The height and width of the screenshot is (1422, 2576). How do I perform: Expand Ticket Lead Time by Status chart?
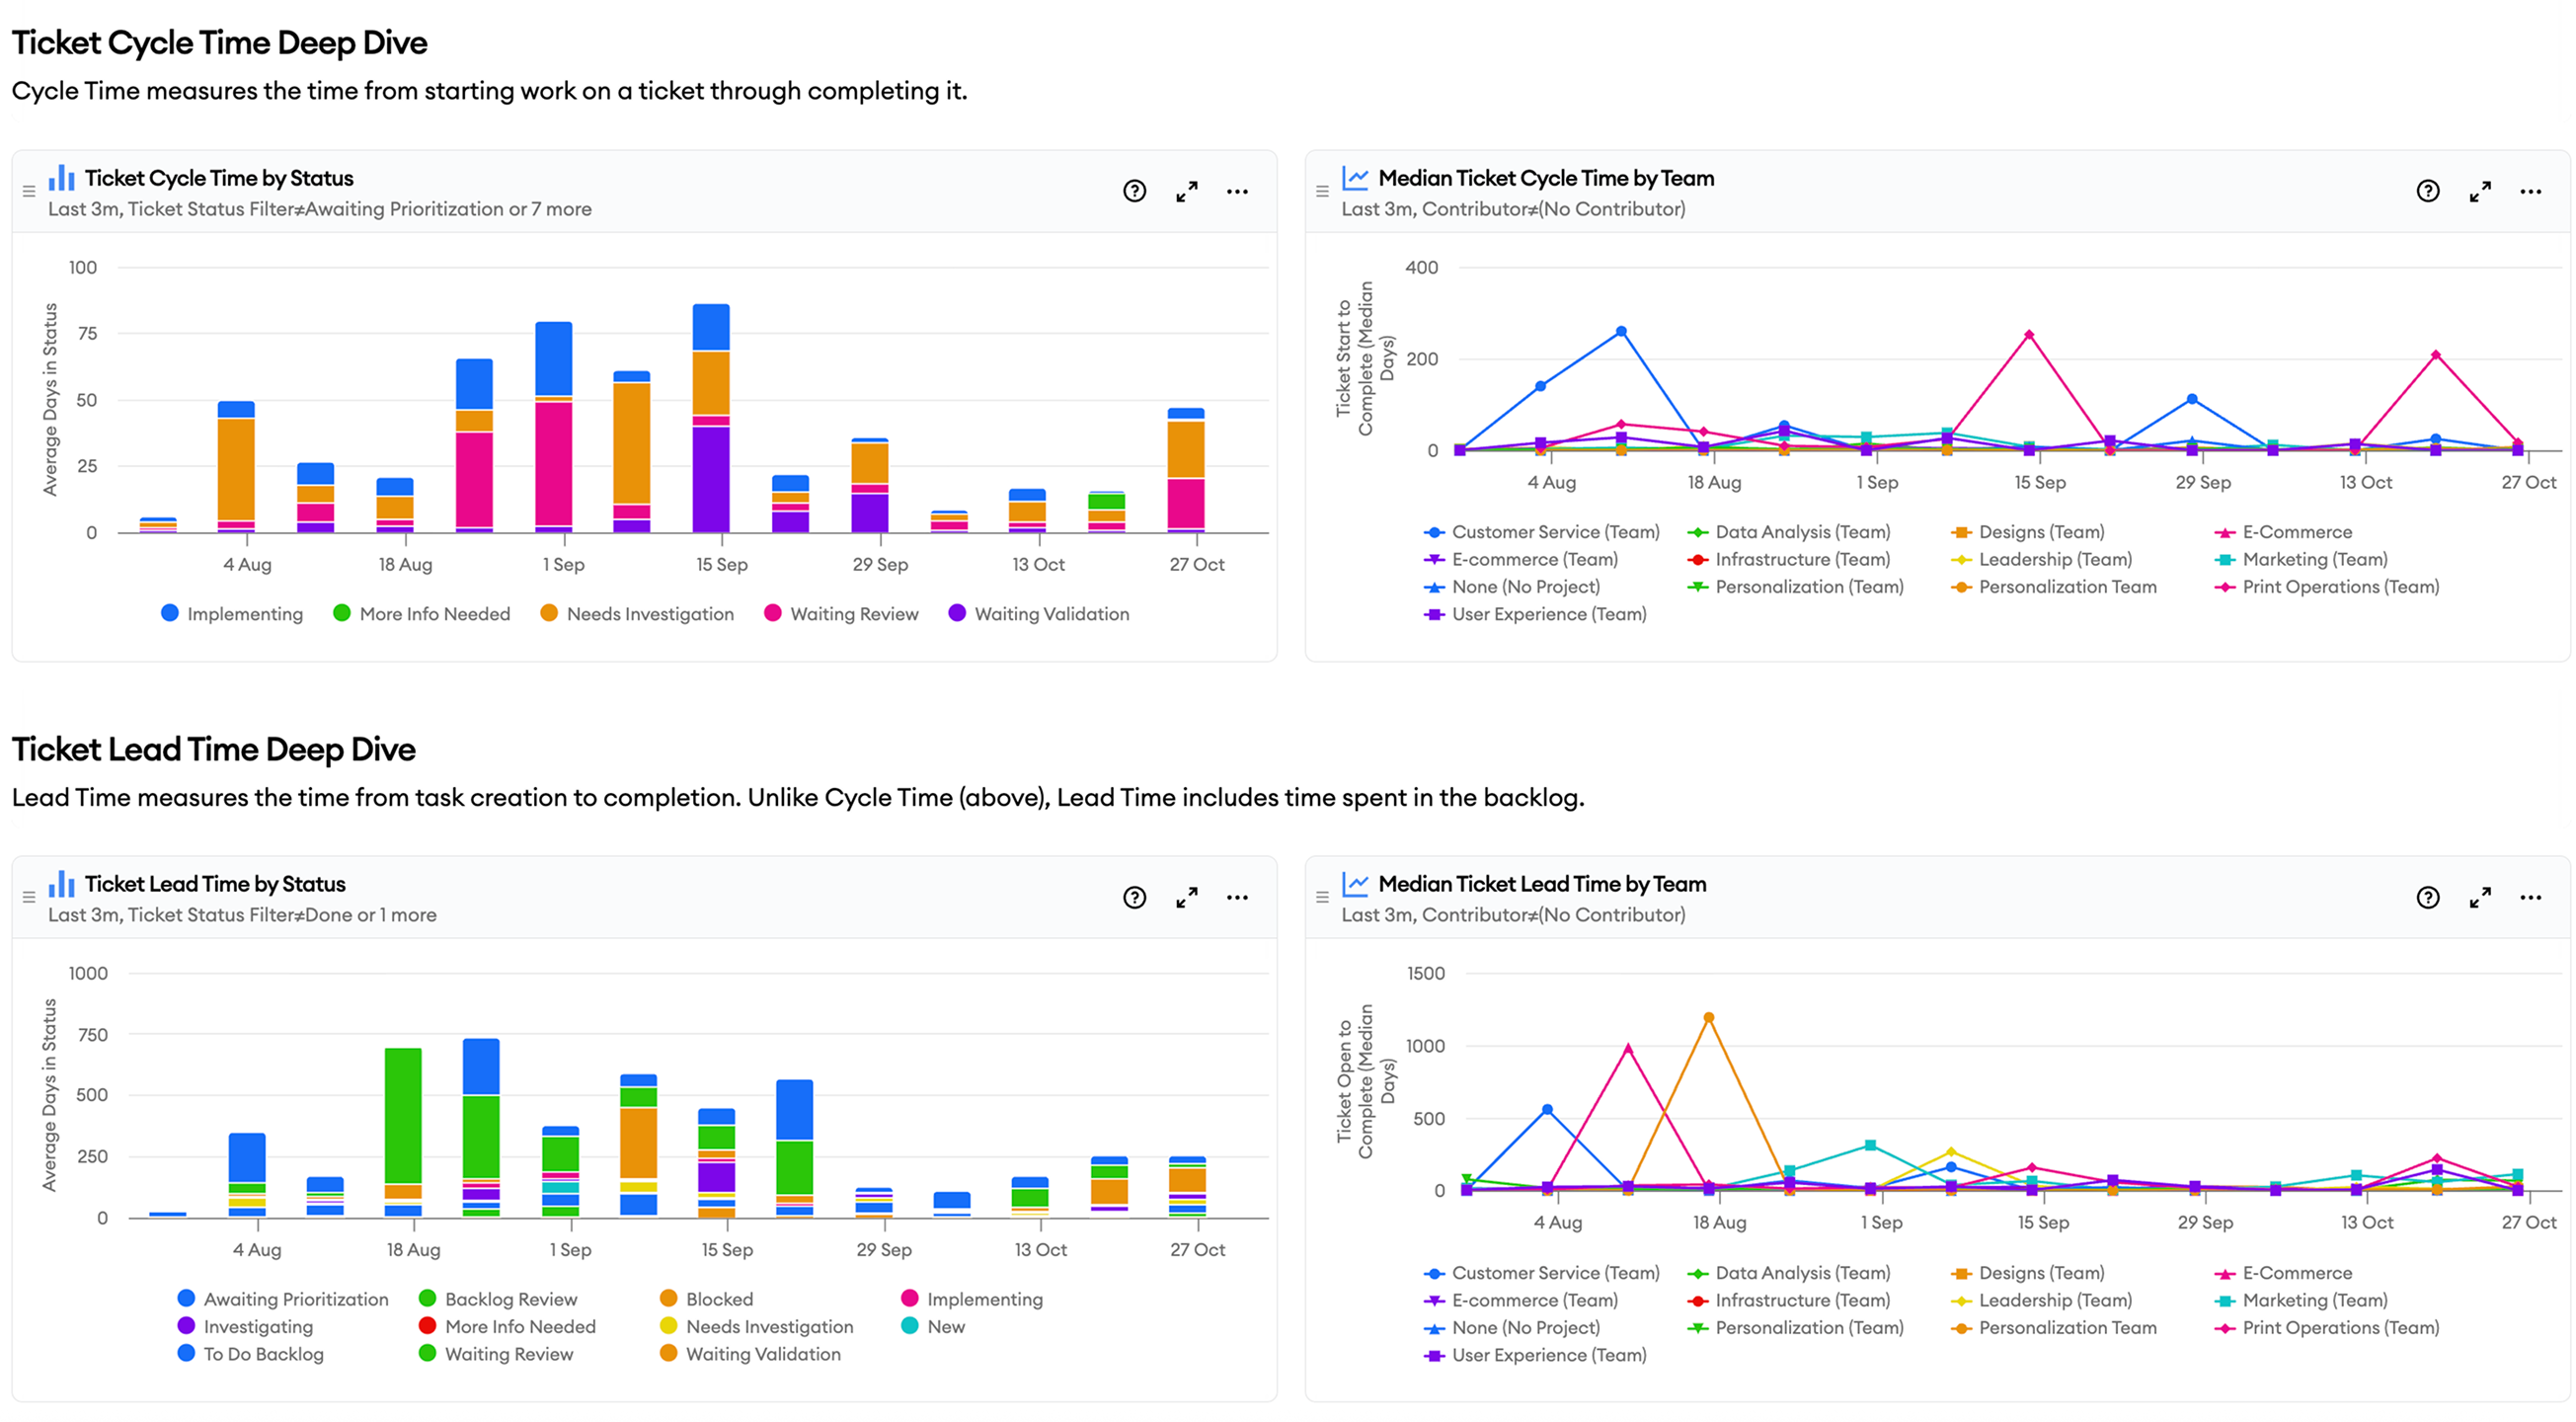(x=1186, y=897)
